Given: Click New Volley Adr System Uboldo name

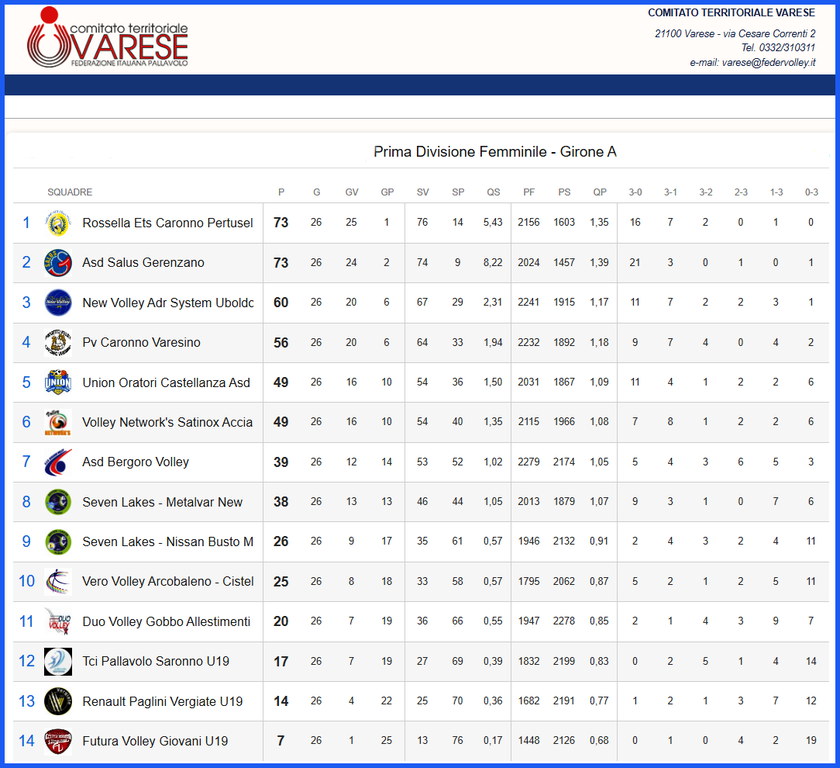Looking at the screenshot, I should 168,303.
